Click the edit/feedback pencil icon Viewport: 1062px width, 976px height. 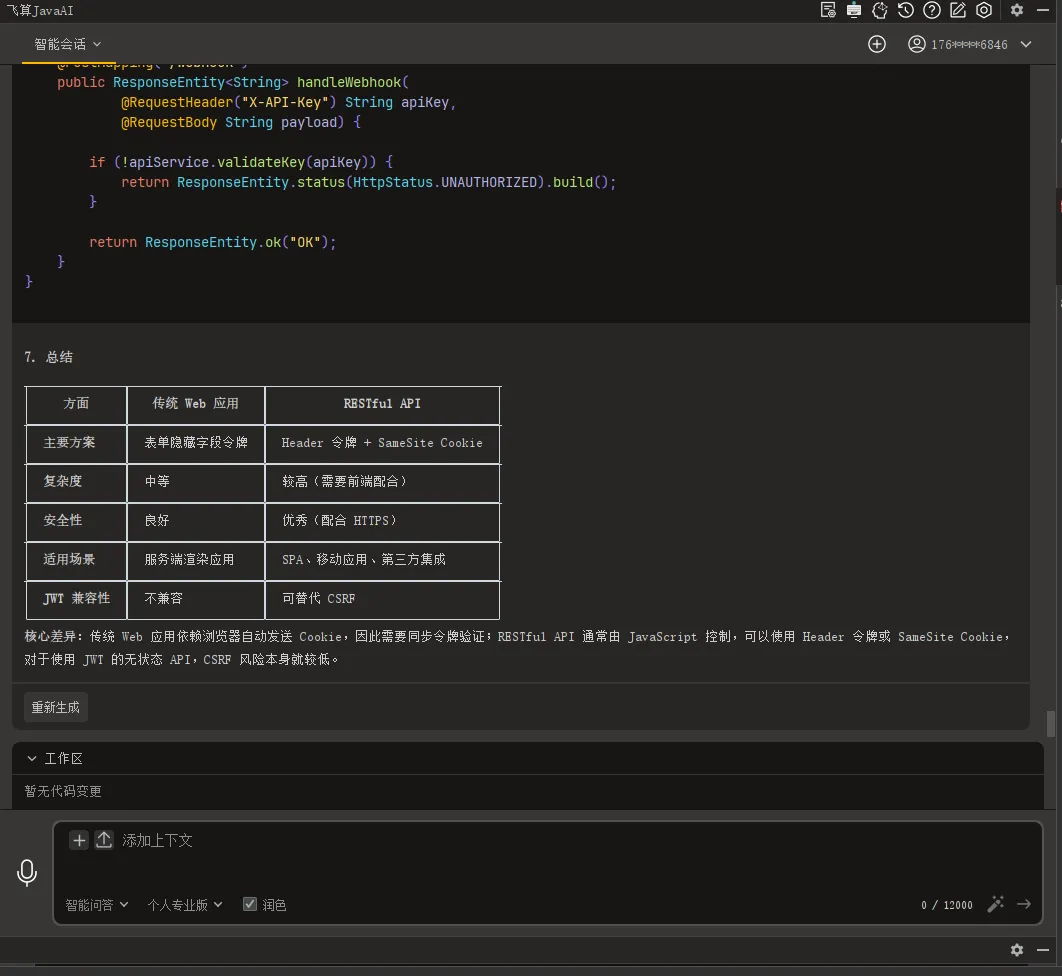click(958, 10)
